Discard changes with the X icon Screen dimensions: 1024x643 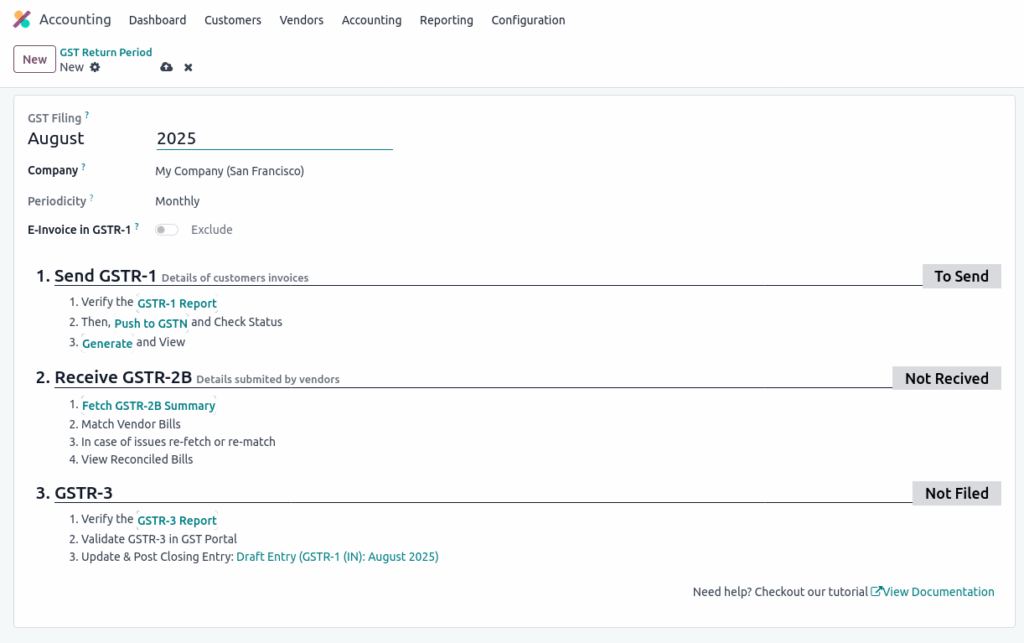(188, 67)
